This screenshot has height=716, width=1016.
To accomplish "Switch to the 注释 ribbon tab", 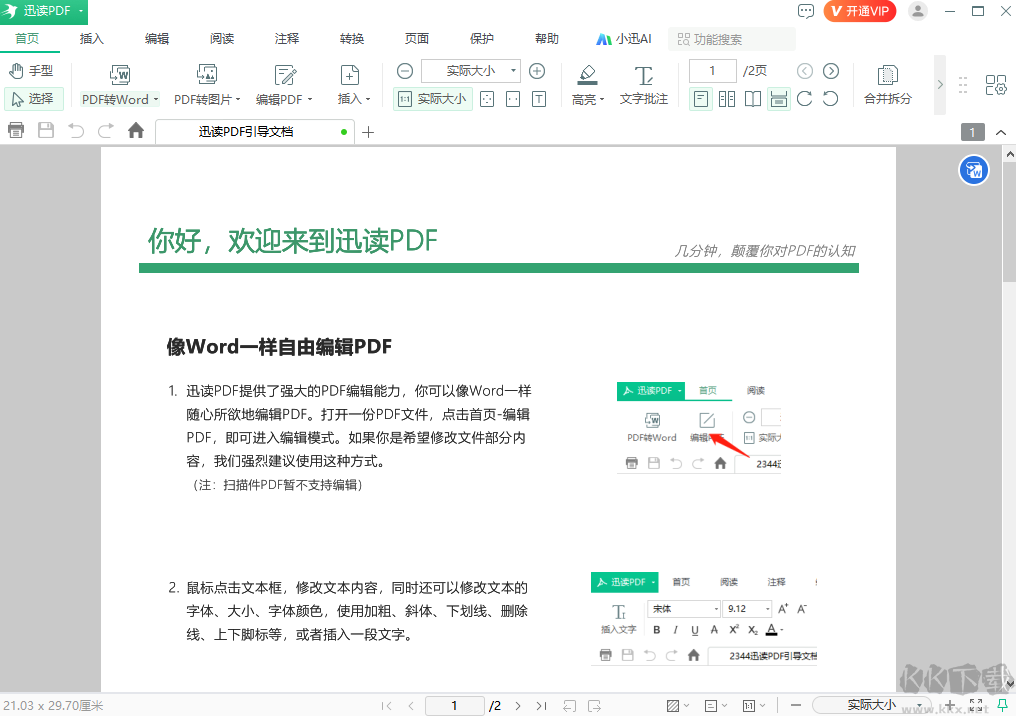I will click(x=287, y=39).
